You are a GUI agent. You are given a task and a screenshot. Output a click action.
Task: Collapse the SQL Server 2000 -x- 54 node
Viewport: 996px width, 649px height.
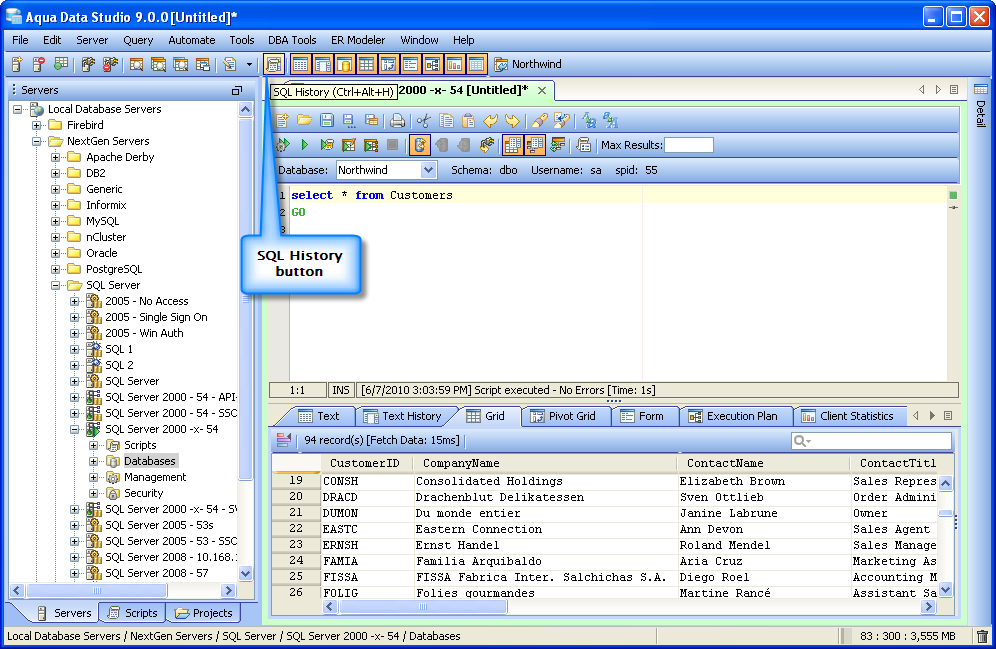(x=75, y=429)
